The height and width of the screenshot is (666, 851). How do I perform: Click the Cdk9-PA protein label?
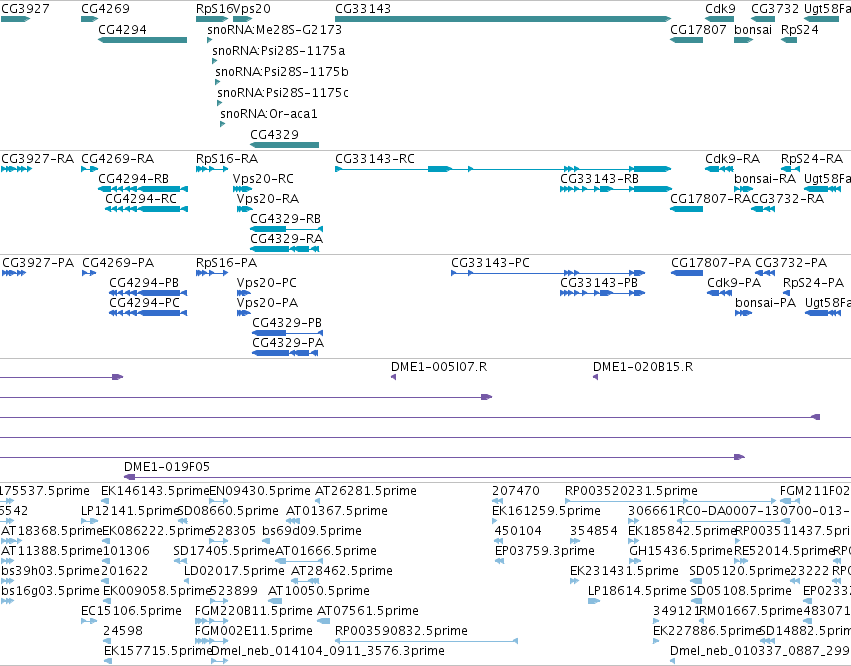(x=734, y=283)
